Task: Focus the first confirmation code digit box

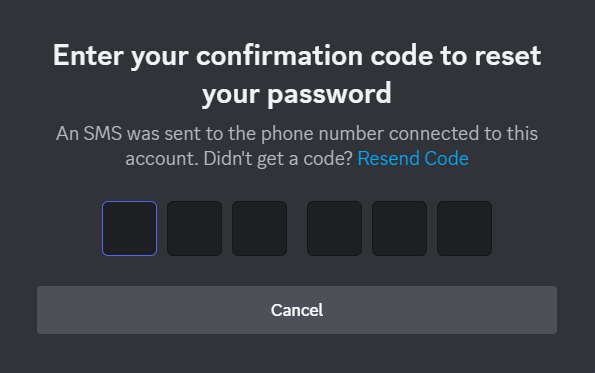Action: [129, 228]
